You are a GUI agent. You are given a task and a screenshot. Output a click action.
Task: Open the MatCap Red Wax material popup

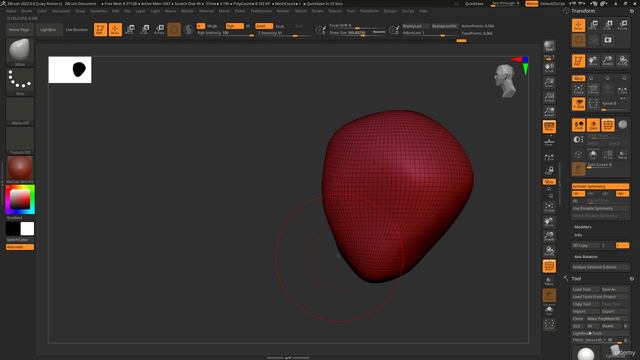click(x=20, y=170)
